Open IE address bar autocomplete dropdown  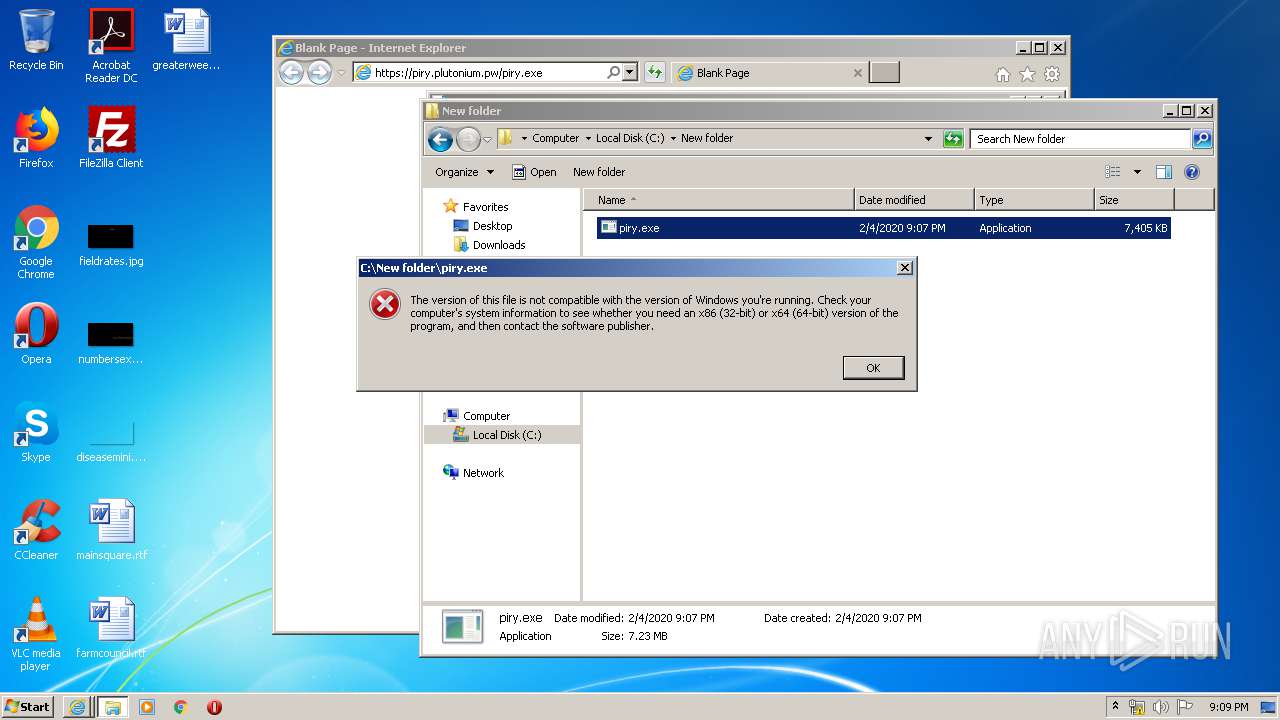click(x=630, y=72)
